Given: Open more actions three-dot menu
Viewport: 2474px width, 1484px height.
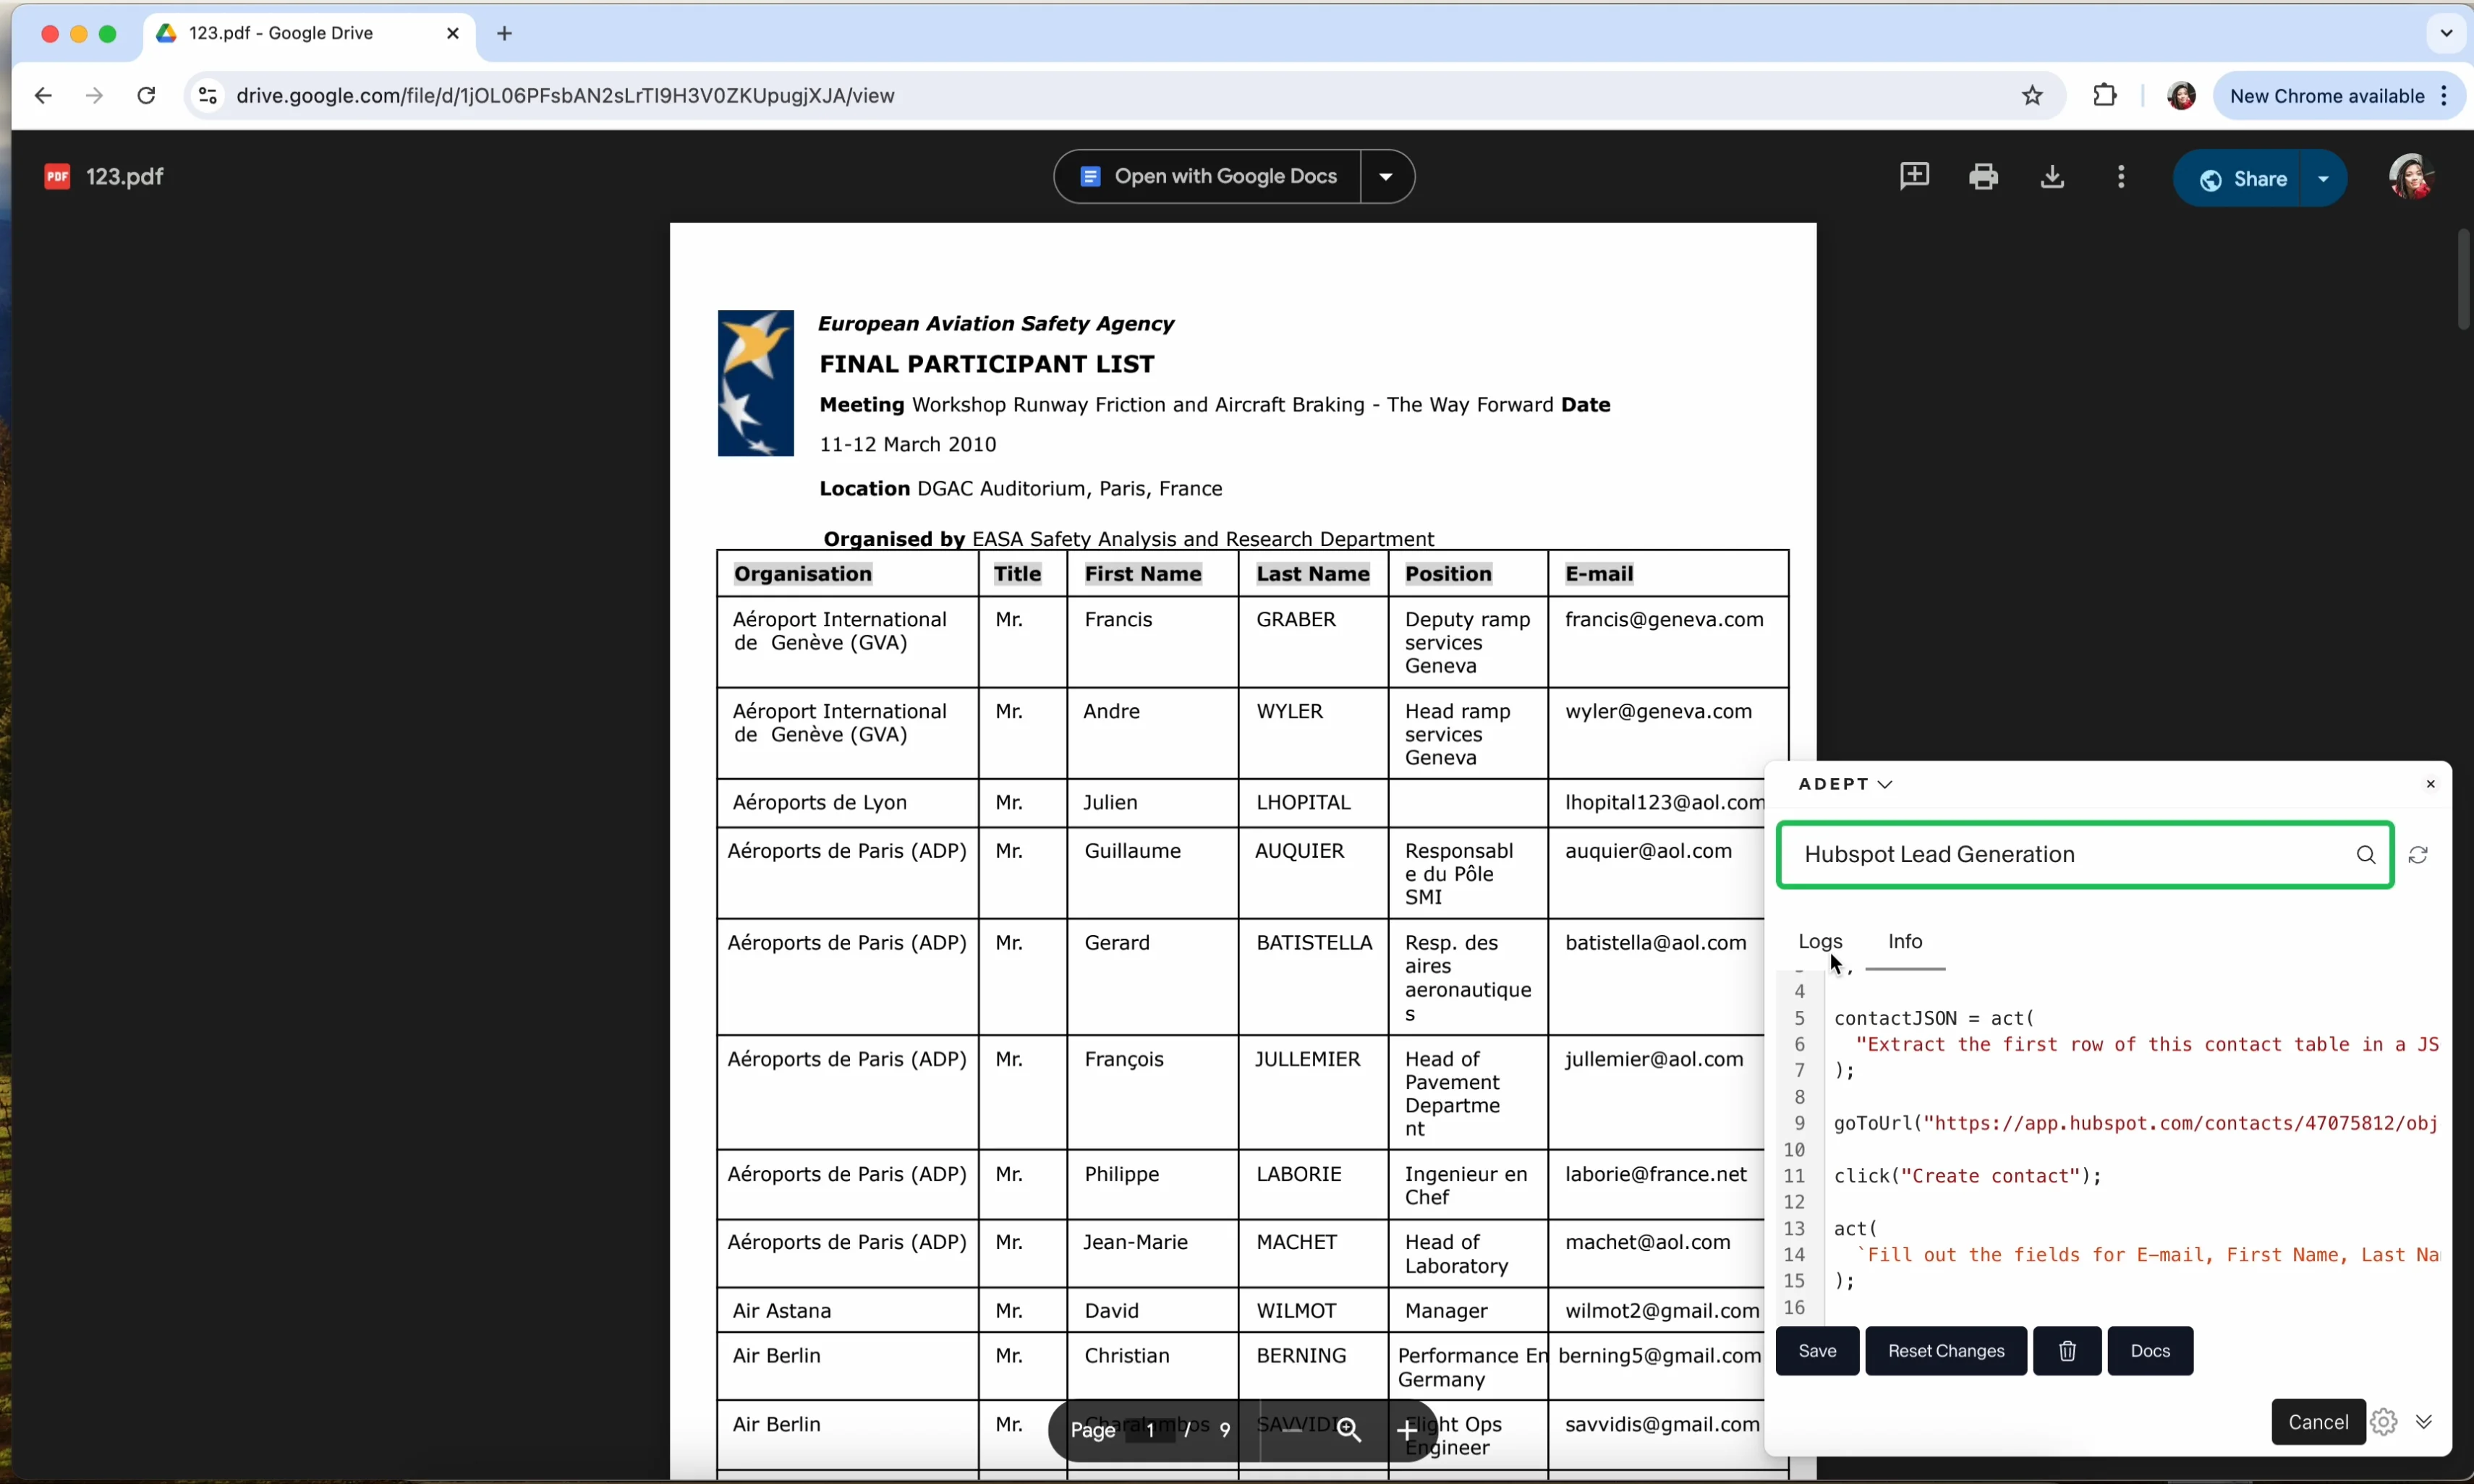Looking at the screenshot, I should coord(2120,177).
